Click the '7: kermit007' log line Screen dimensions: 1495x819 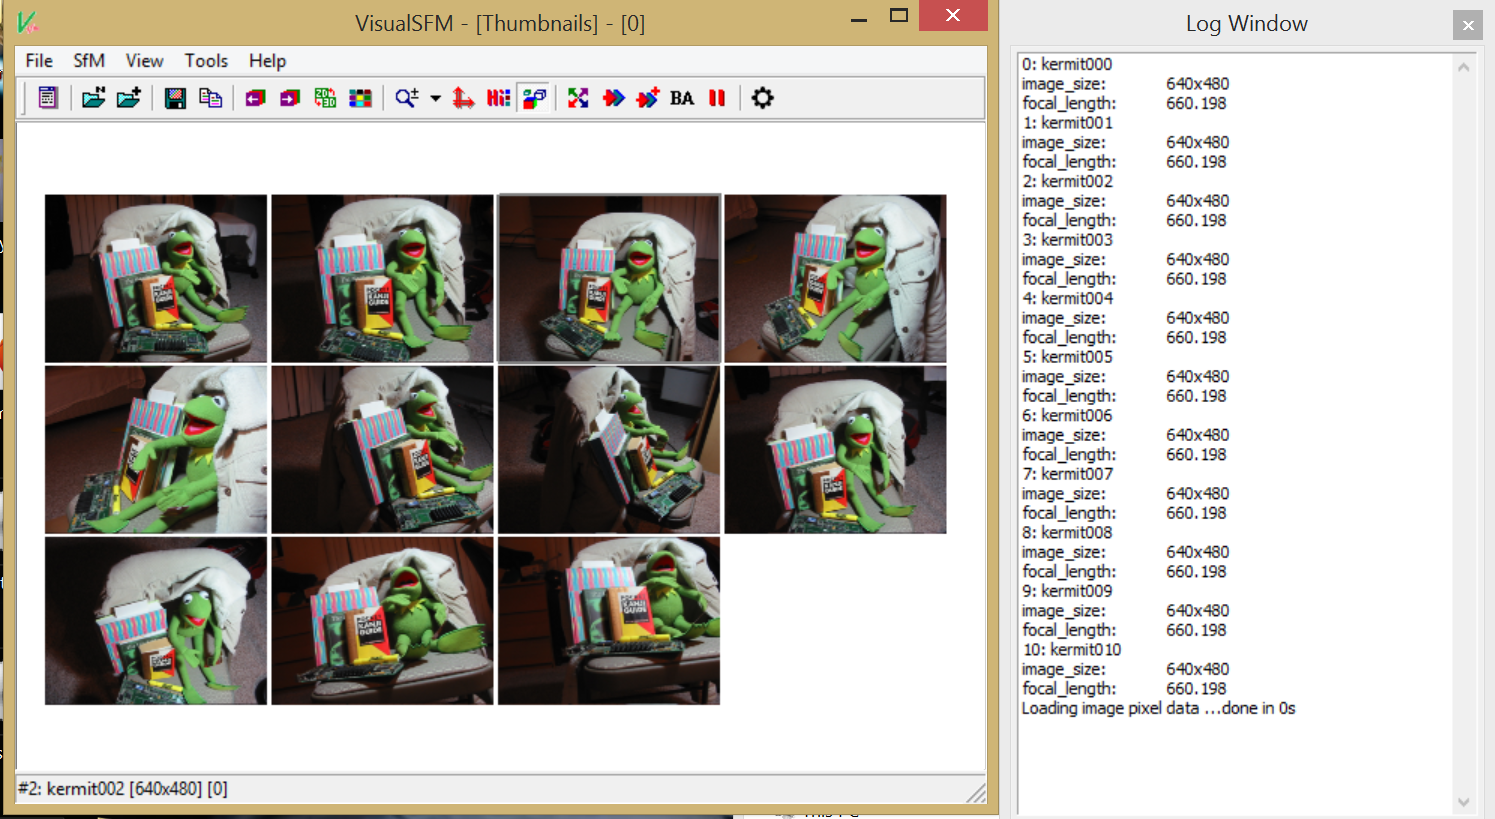click(1067, 474)
